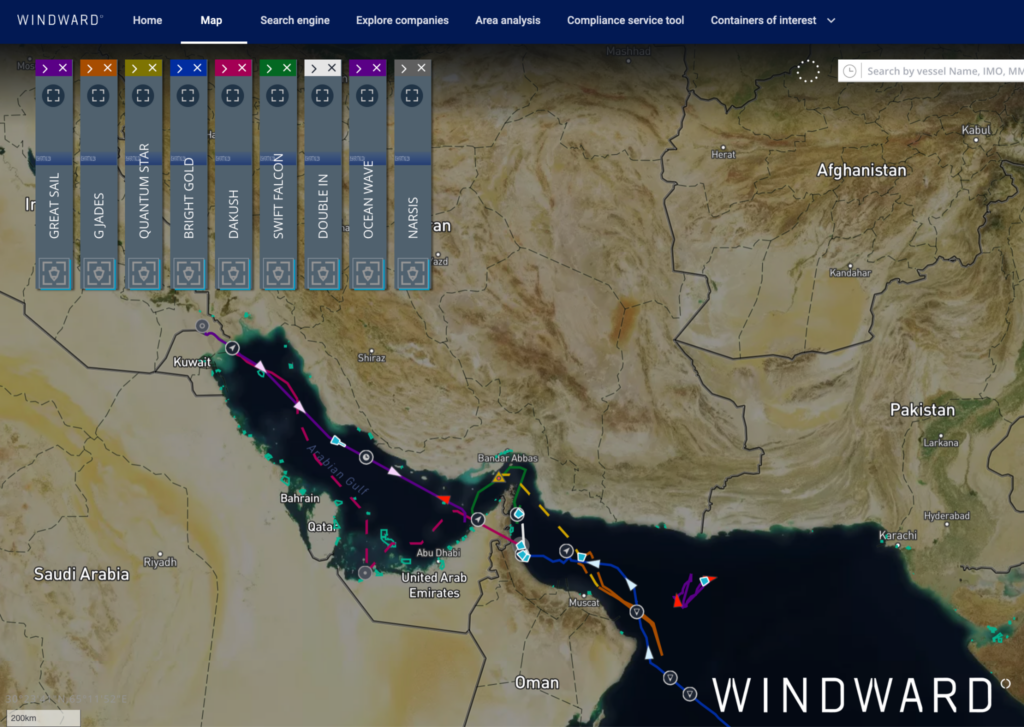This screenshot has width=1024, height=727.
Task: Click locate-on-map icon for SWIFT FALCON
Action: tap(278, 273)
